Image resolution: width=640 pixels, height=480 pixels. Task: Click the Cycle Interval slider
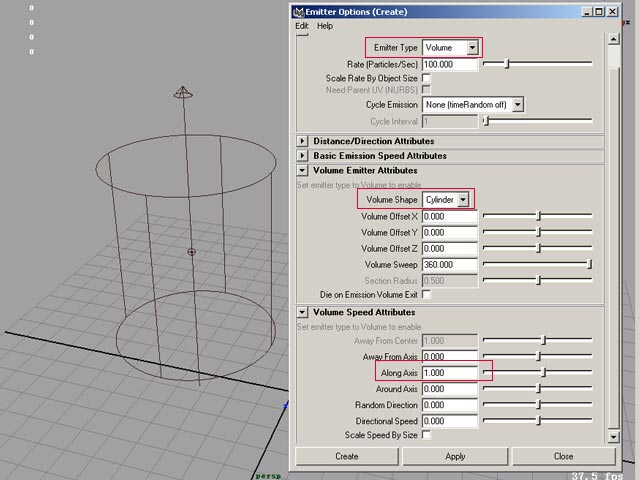[x=537, y=120]
